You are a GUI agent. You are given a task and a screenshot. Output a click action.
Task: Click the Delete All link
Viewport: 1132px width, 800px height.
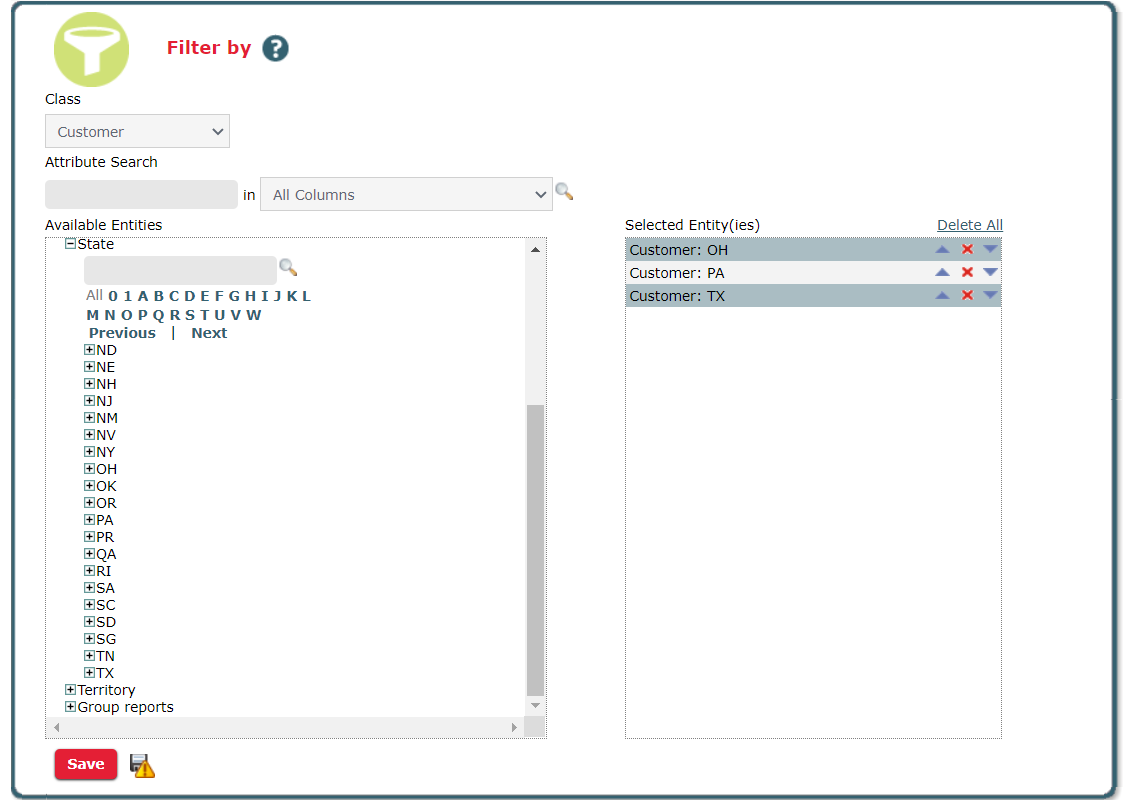969,225
